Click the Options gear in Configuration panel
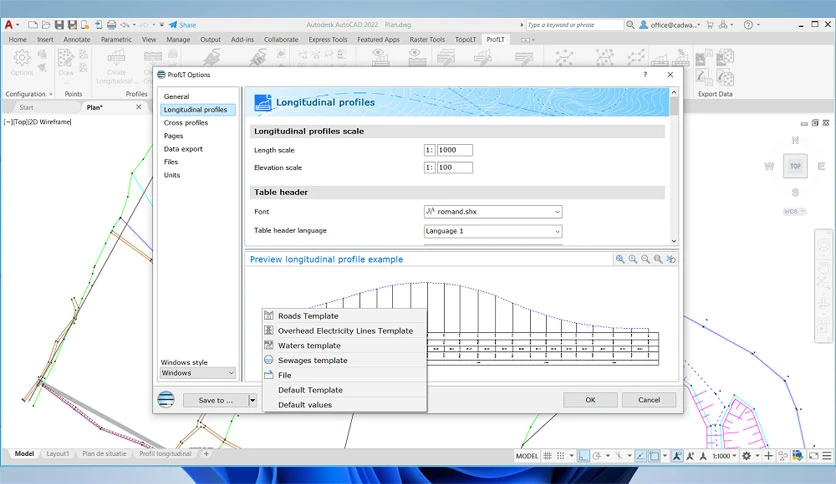 (x=22, y=62)
